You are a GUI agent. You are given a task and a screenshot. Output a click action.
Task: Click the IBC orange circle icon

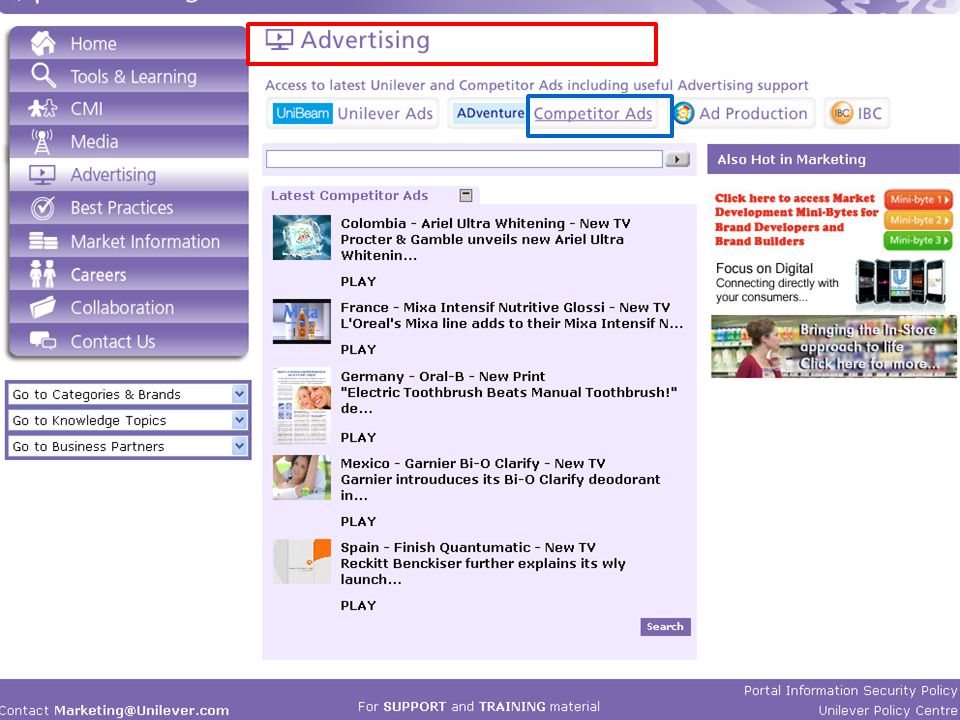tap(842, 113)
